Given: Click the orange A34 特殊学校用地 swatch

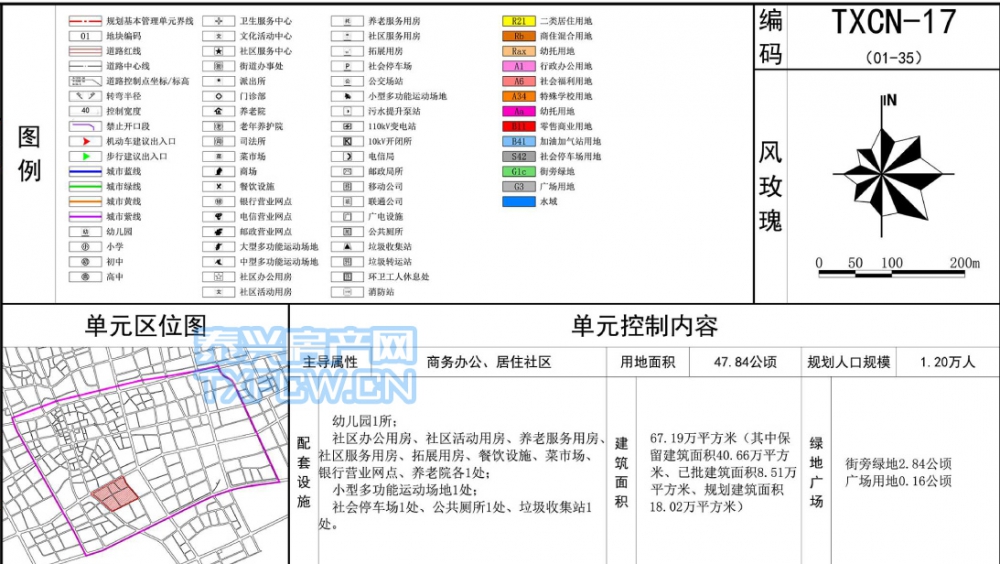Looking at the screenshot, I should (519, 96).
